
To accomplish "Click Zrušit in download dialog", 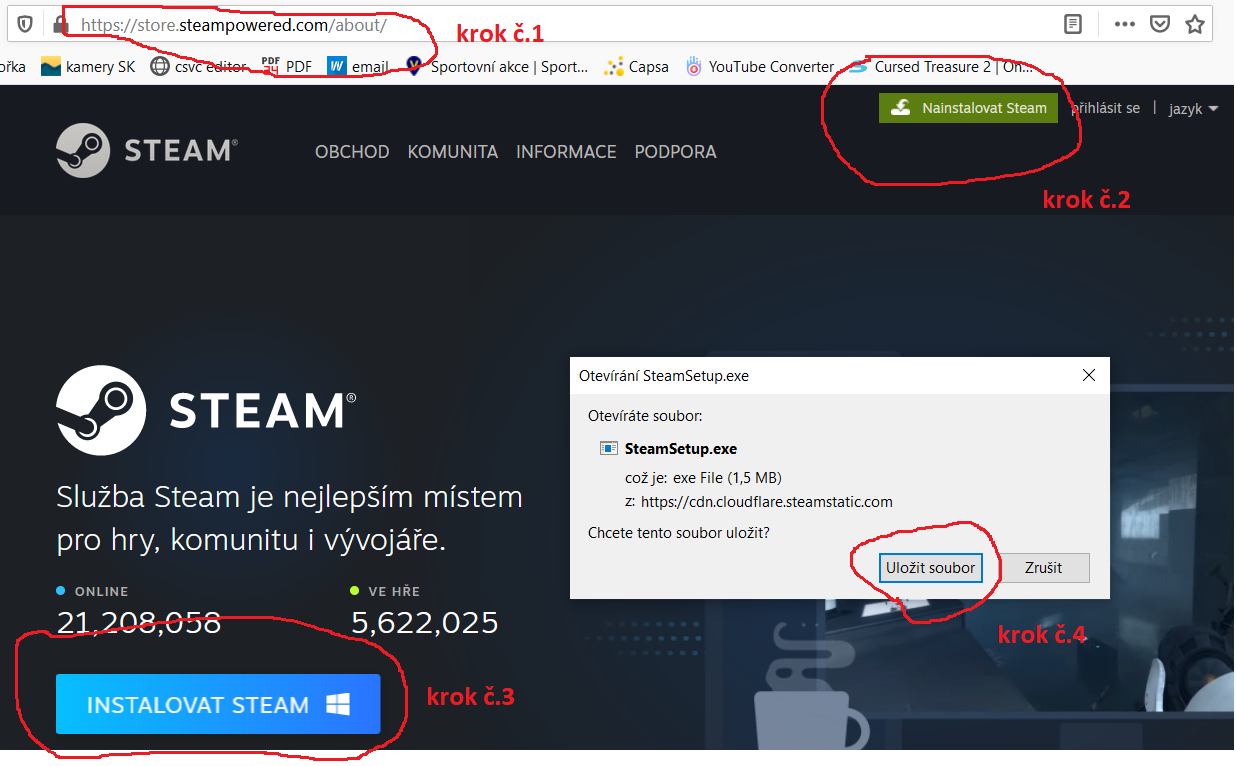I will click(1044, 568).
